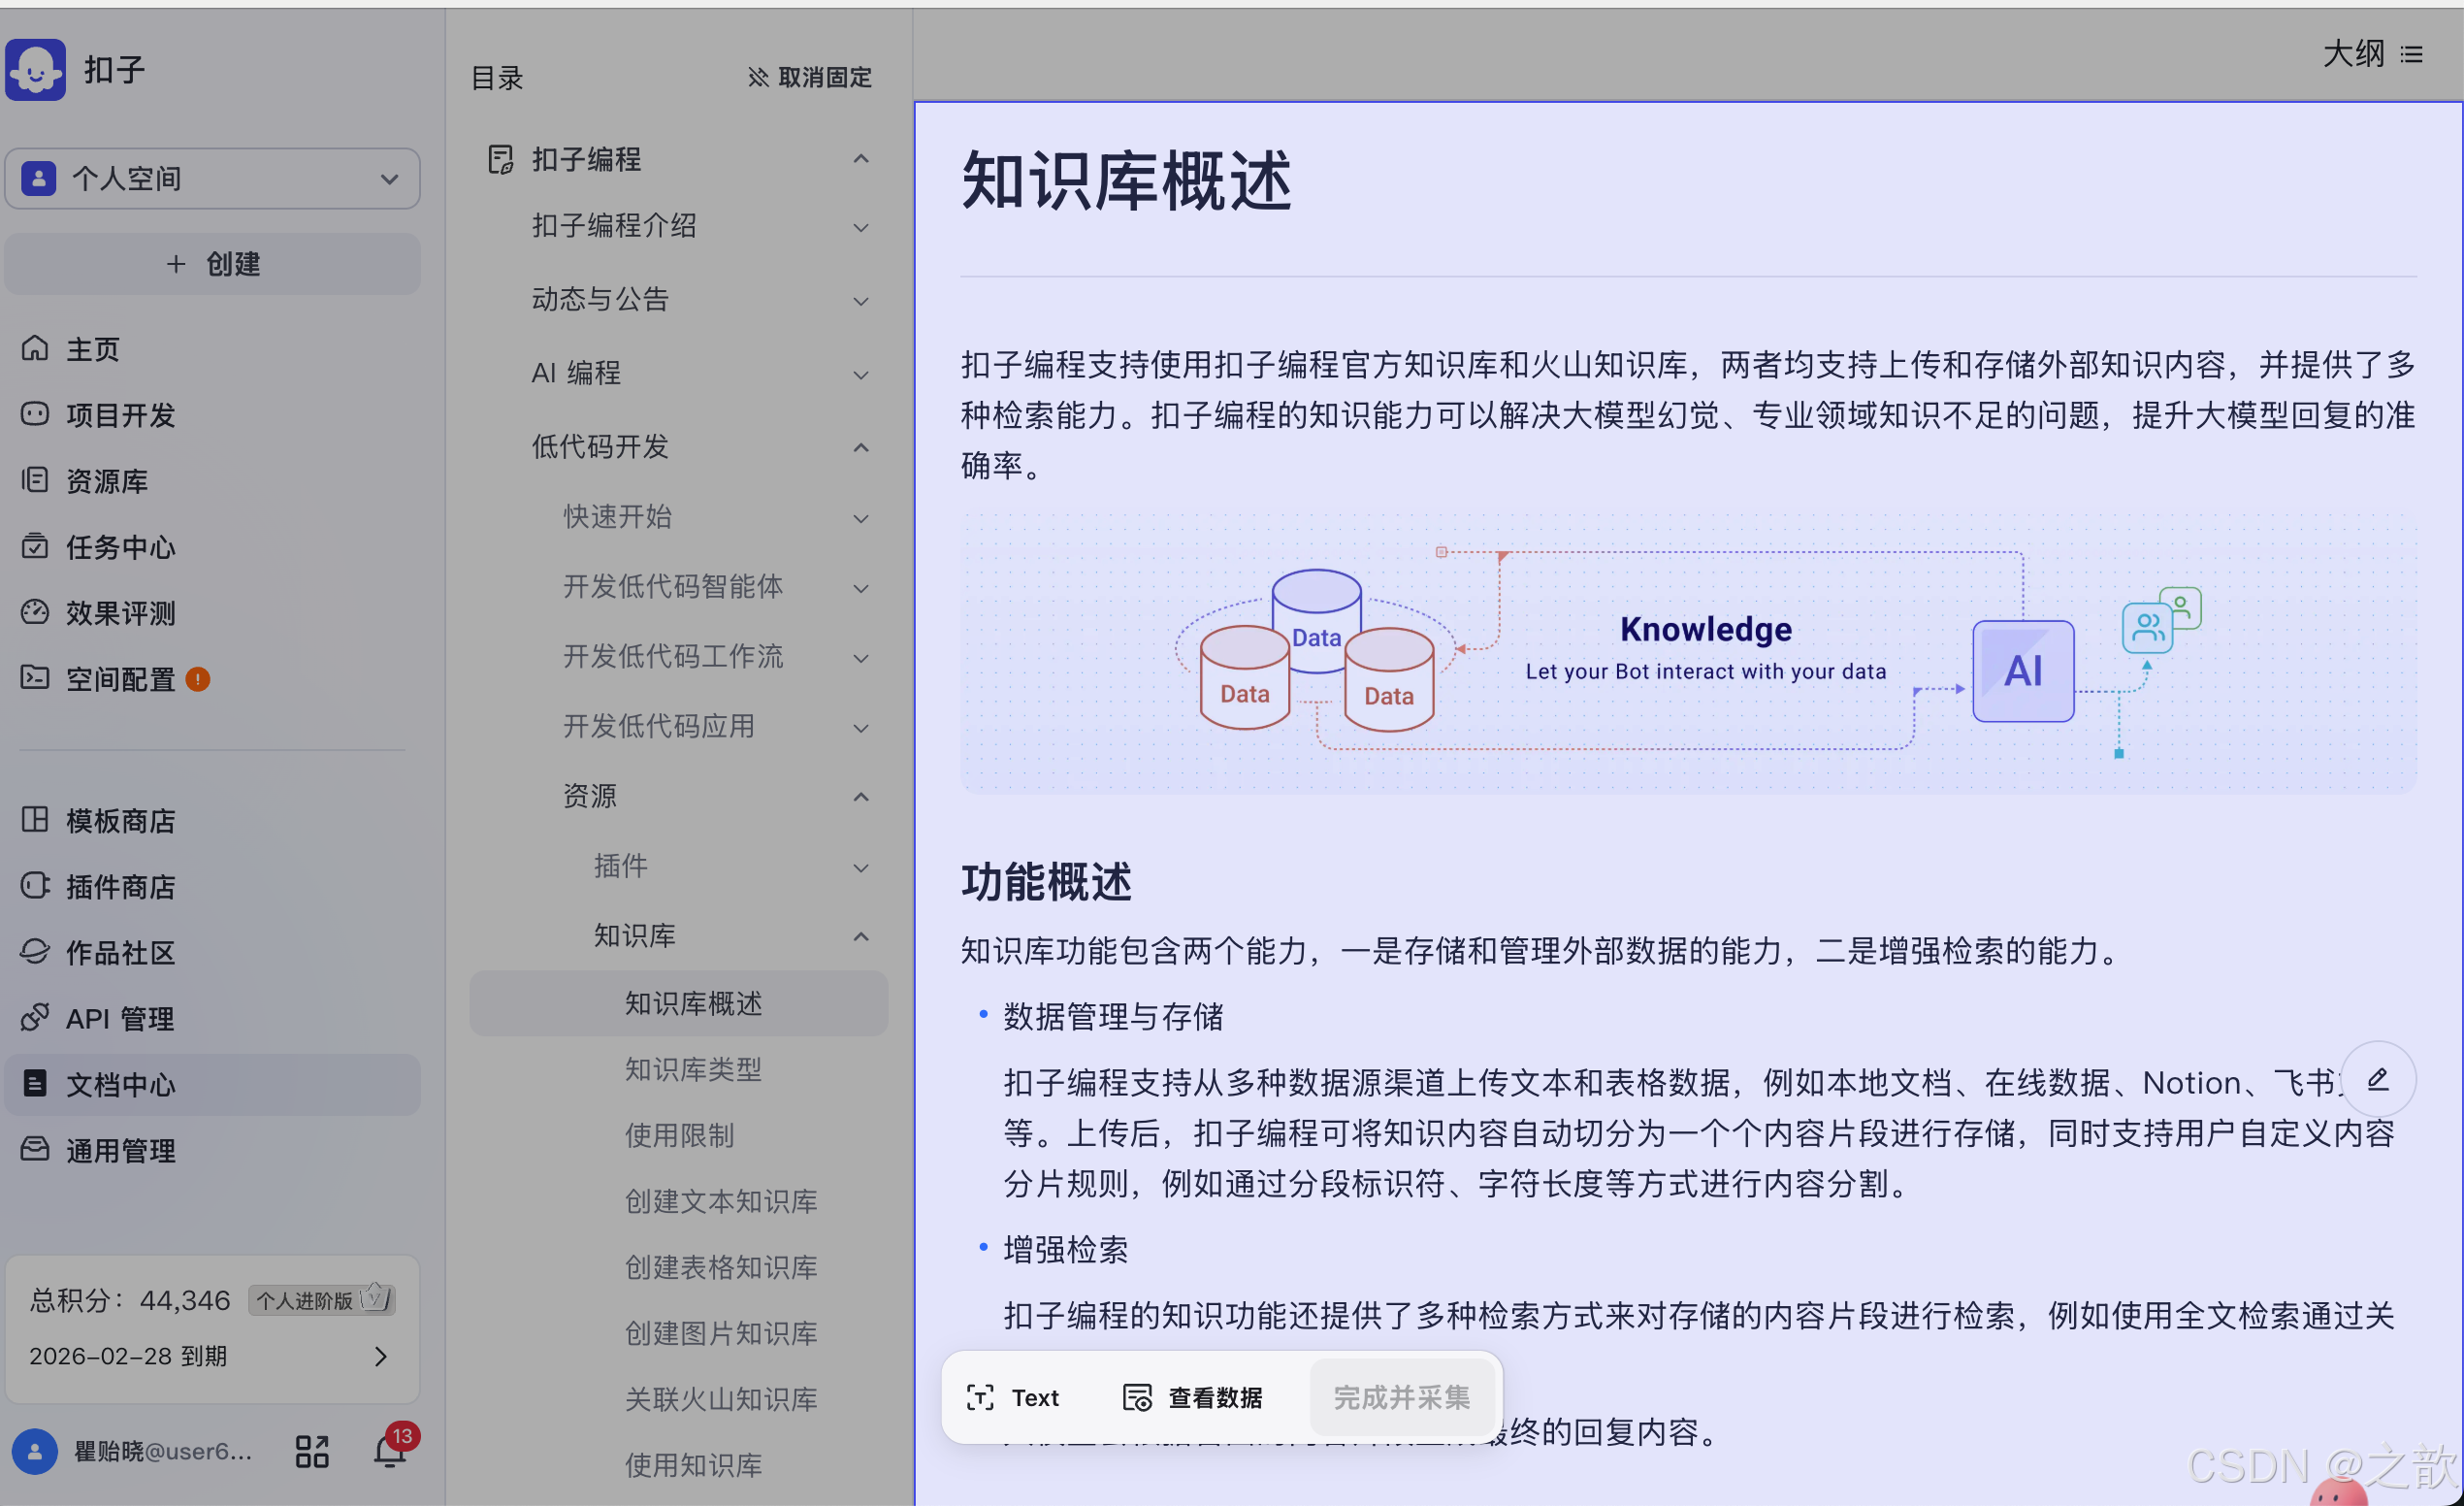
Task: Open 任务中心 from the sidebar
Action: 118,547
